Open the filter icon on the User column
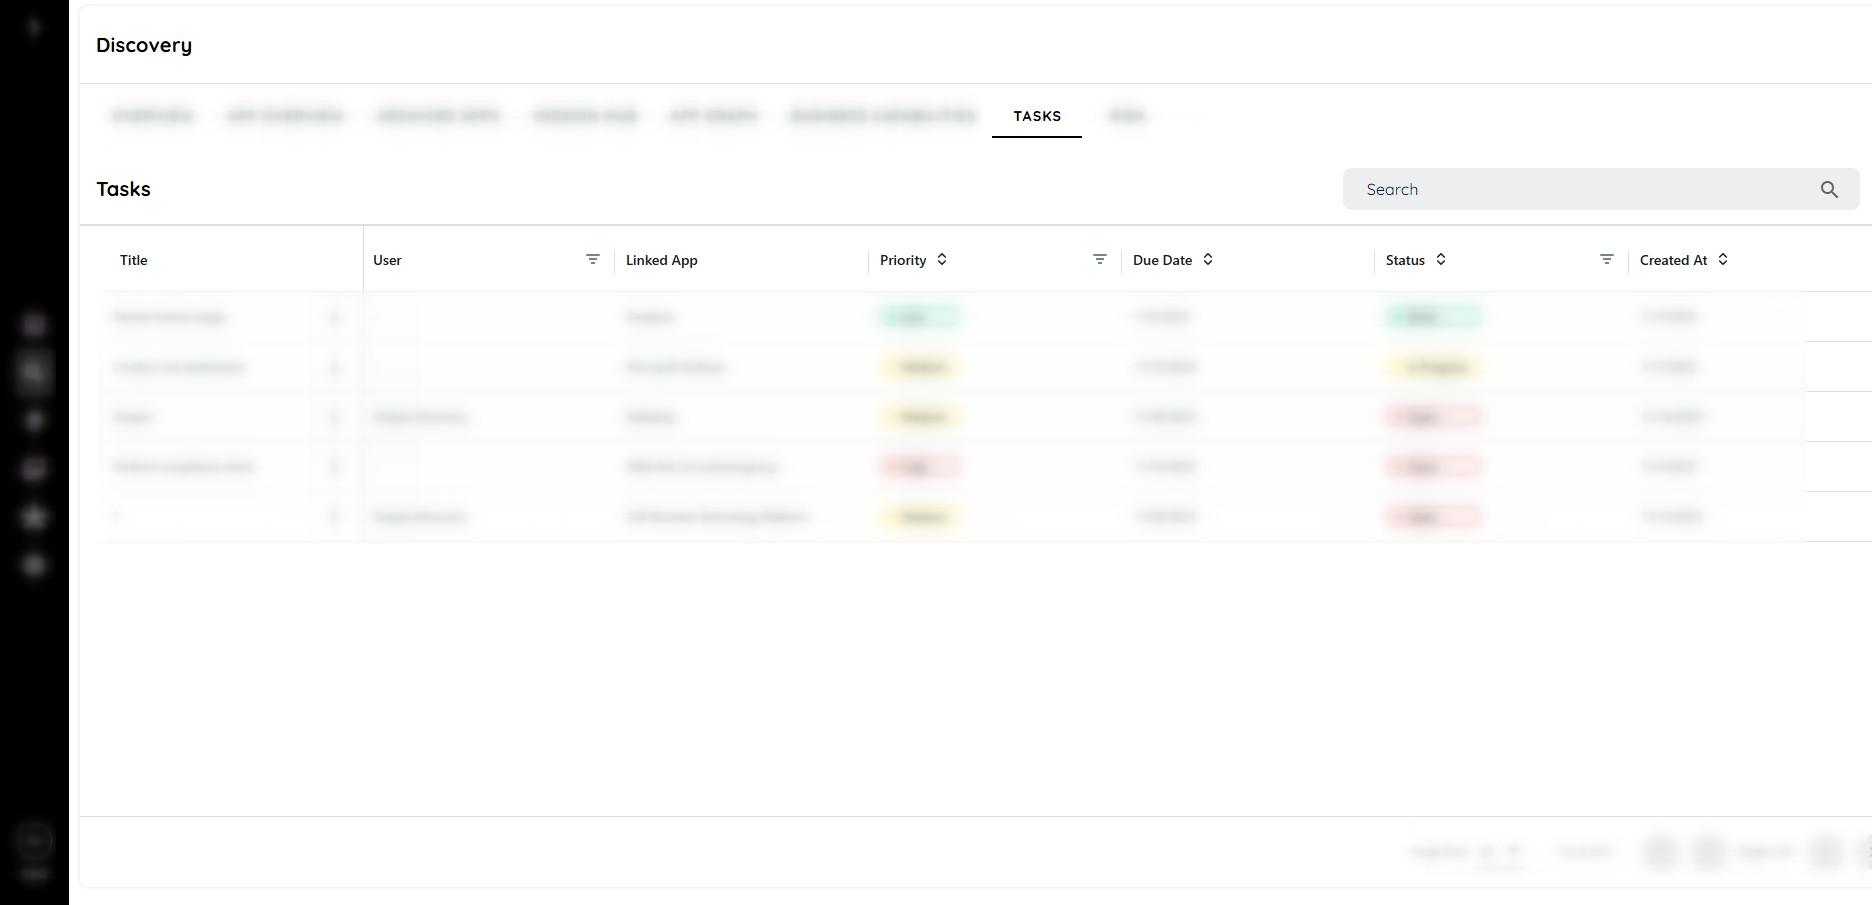1872x905 pixels. coord(593,259)
